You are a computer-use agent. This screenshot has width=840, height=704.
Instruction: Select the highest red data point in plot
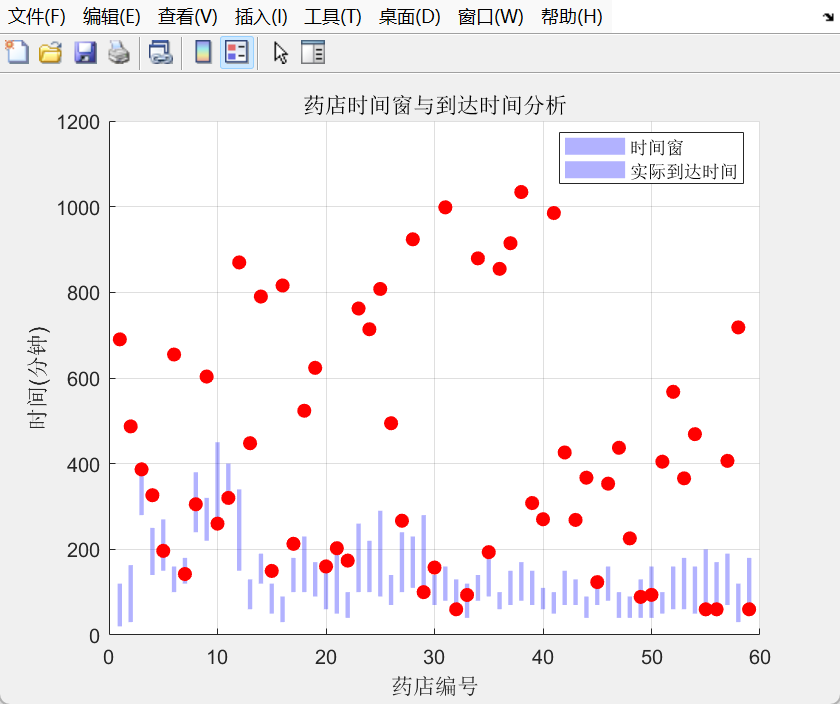click(521, 192)
